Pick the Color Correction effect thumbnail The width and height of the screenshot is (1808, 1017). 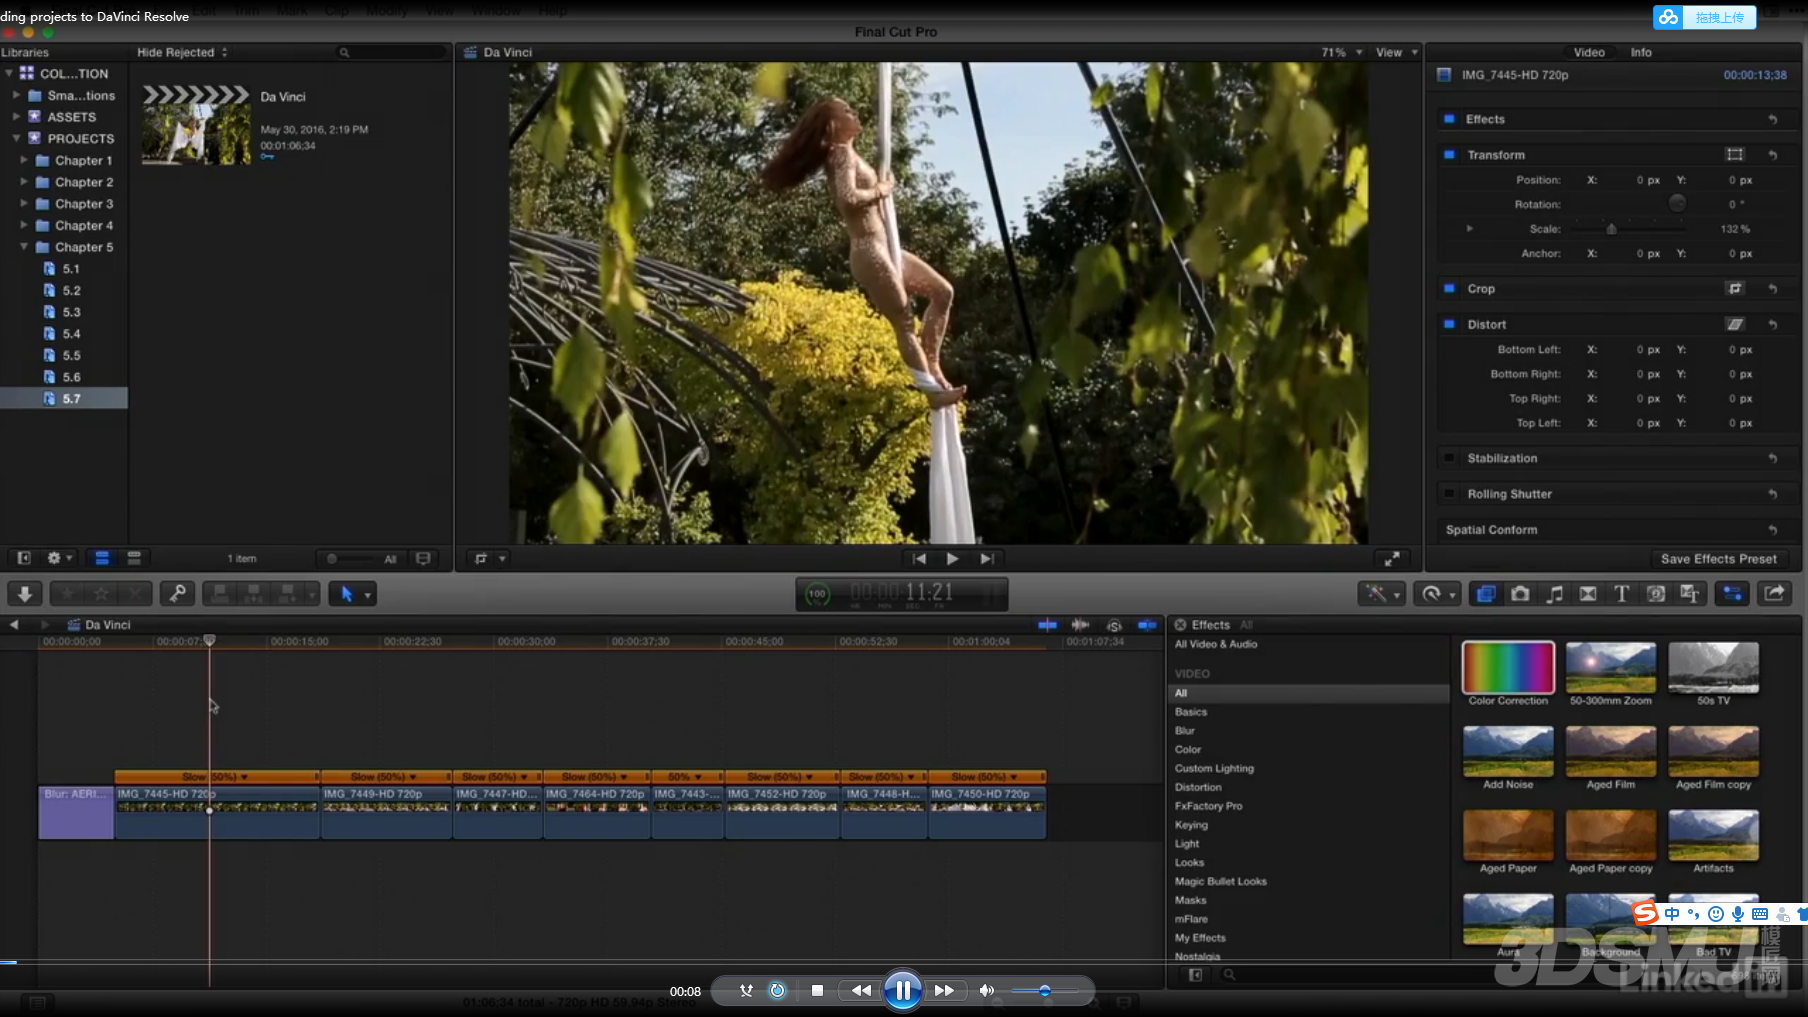[1508, 668]
